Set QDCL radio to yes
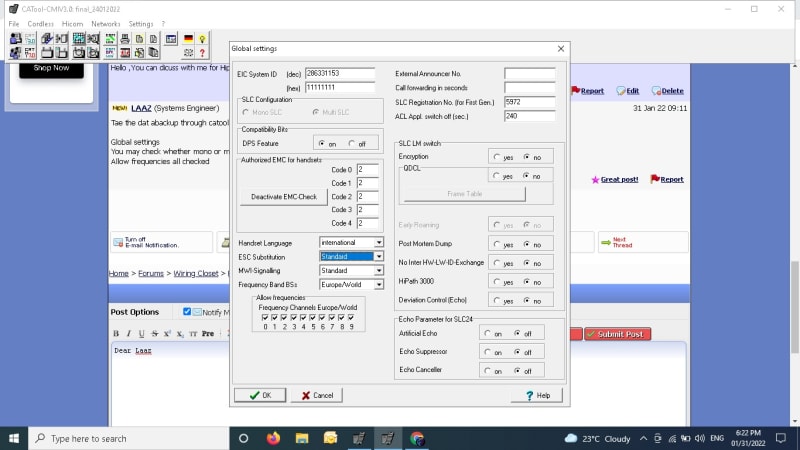Viewport: 800px width, 450px height. click(x=496, y=176)
